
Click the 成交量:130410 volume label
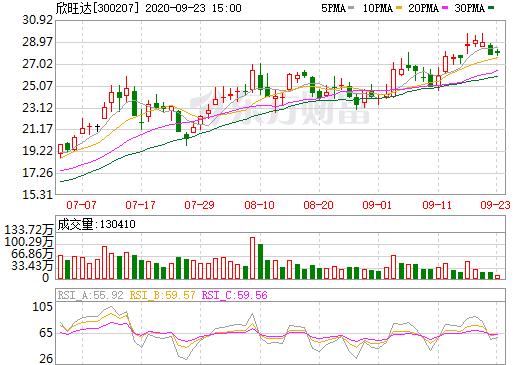coord(96,224)
